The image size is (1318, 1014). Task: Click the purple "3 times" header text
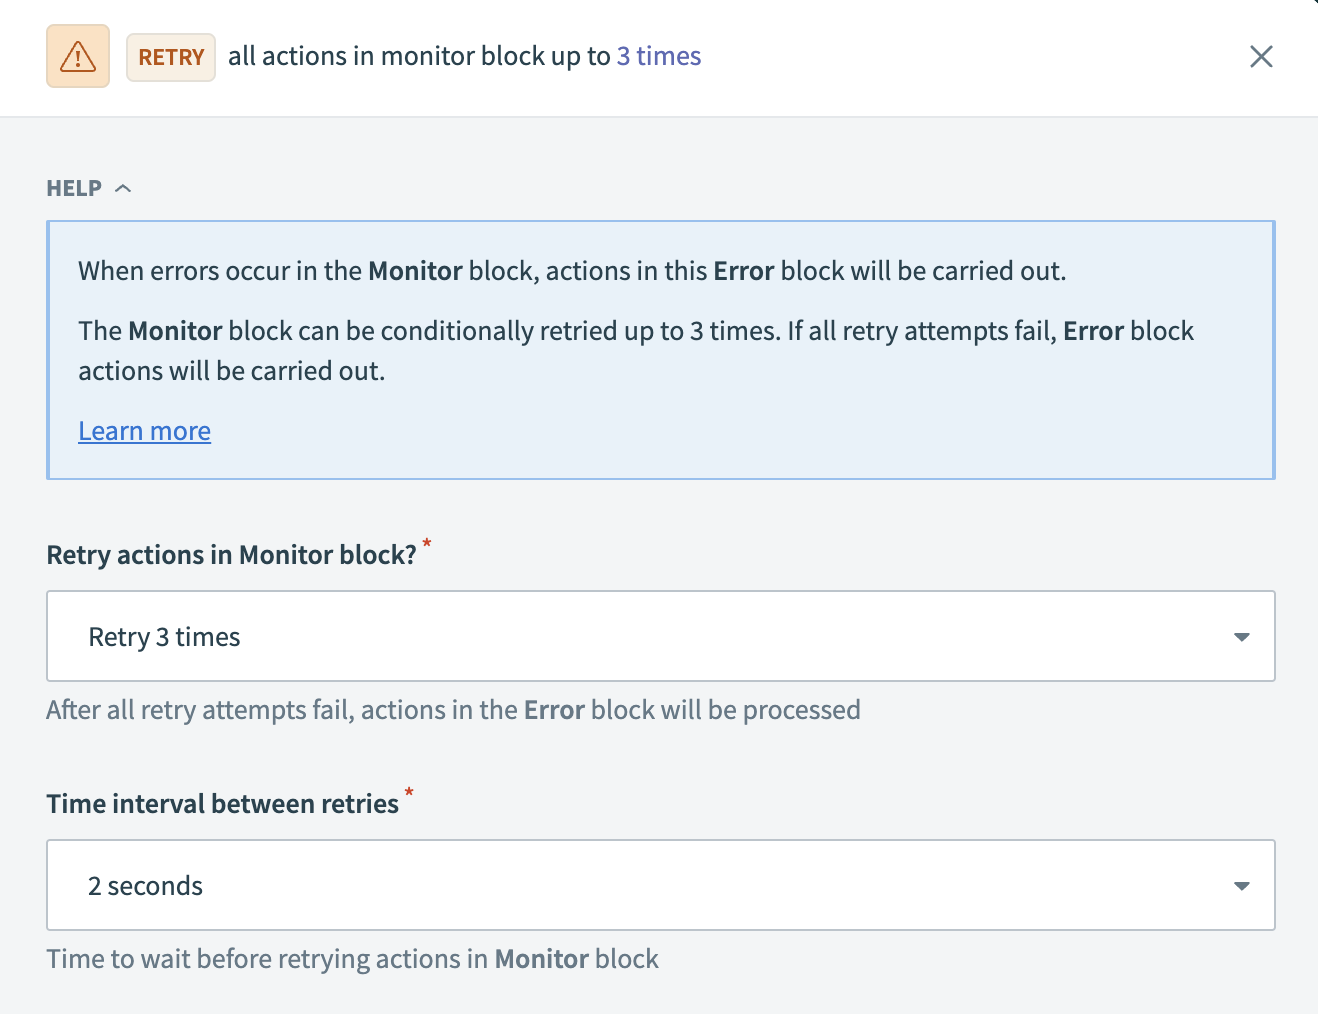coord(659,57)
